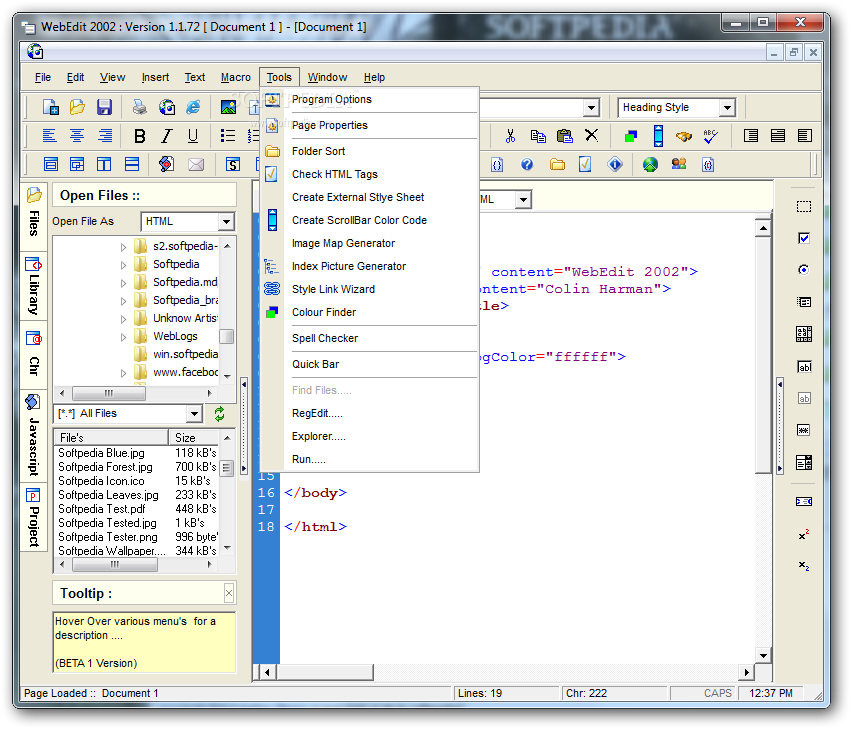Click the two people users icon
Screen dimensions: 851x729
pyautogui.click(x=679, y=163)
